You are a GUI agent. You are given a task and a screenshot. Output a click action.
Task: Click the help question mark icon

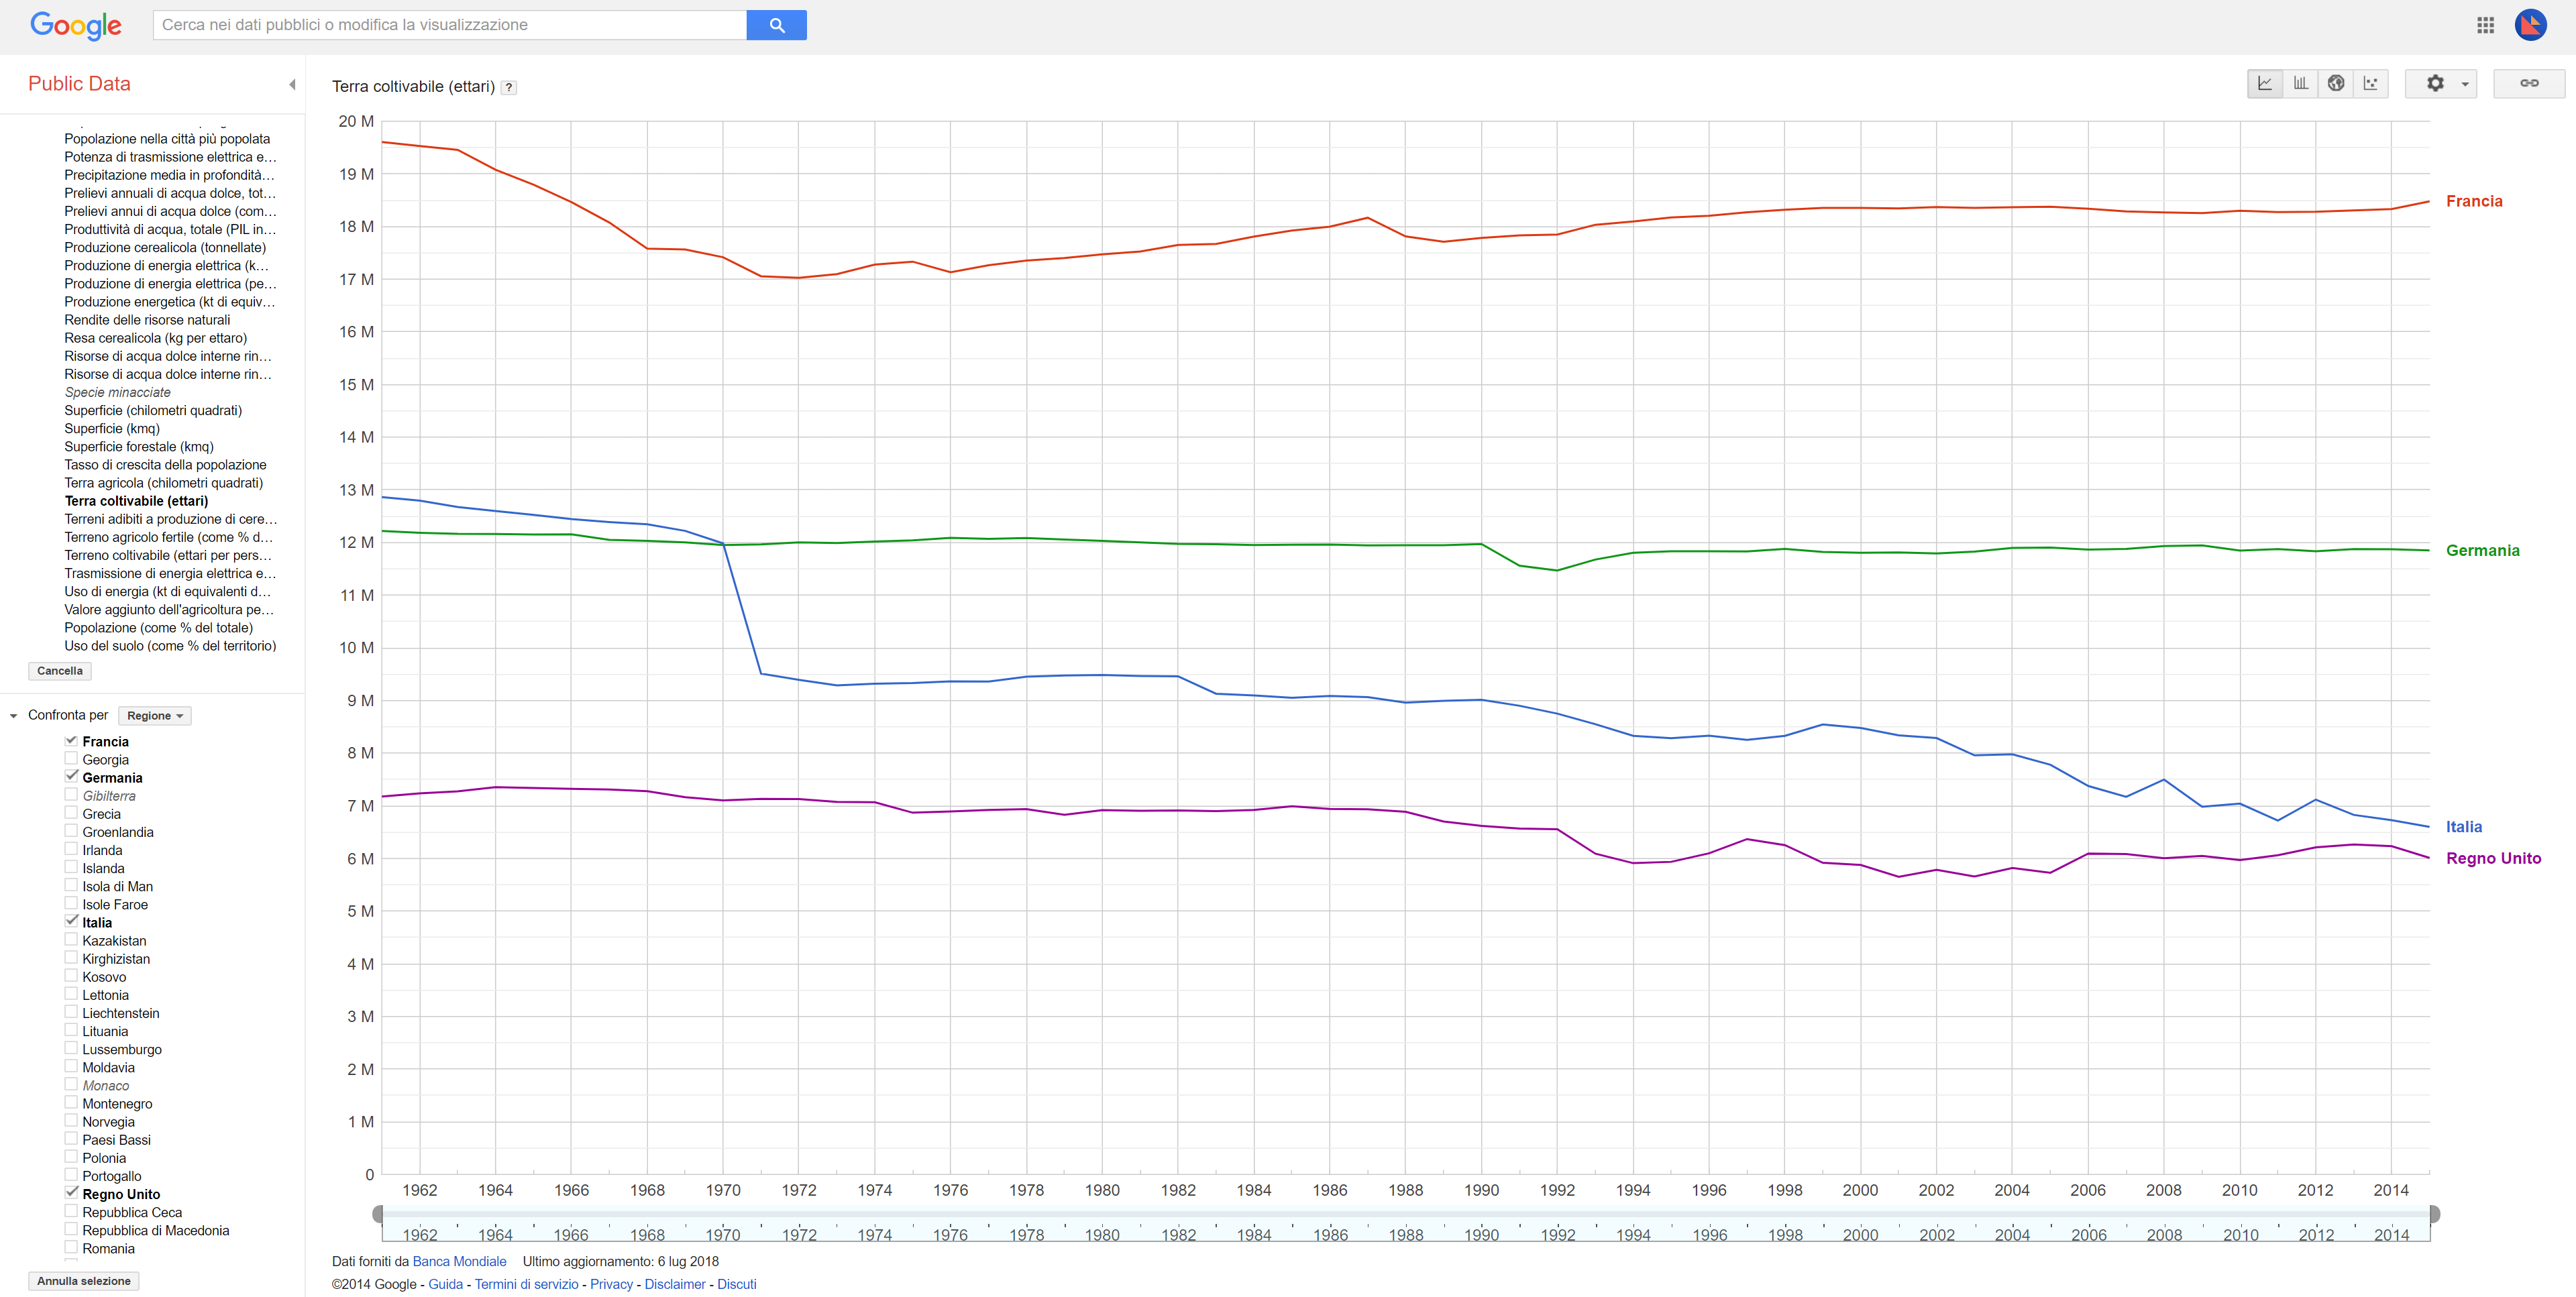point(509,88)
